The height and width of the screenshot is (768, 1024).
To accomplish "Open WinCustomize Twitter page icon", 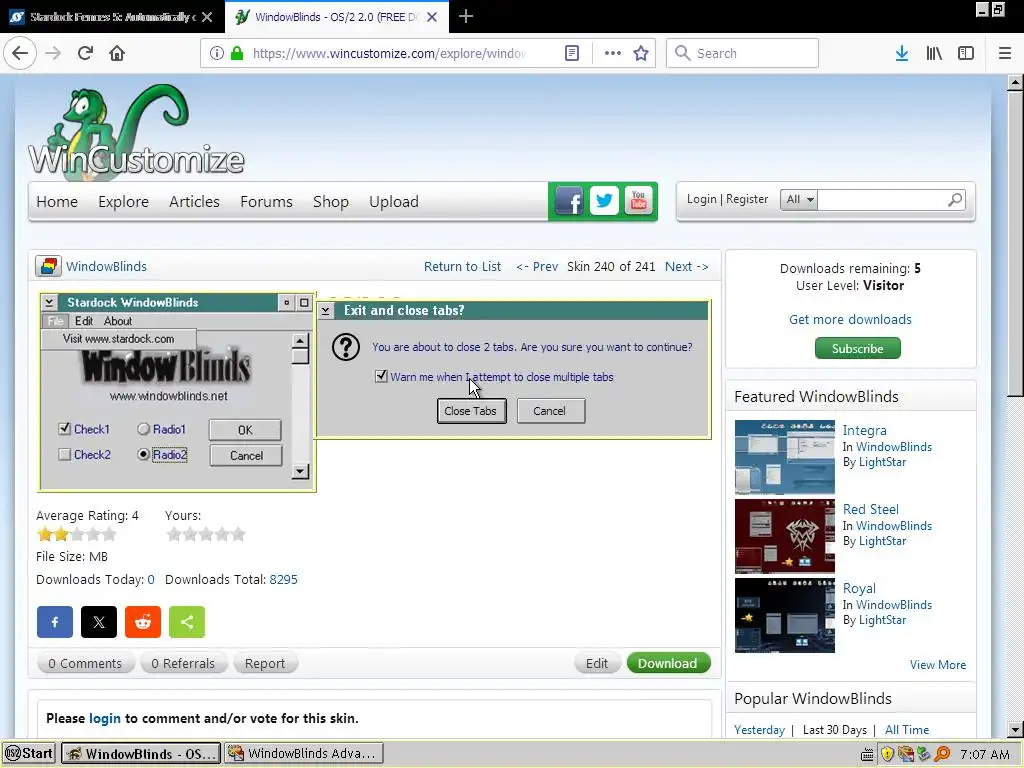I will [x=604, y=201].
